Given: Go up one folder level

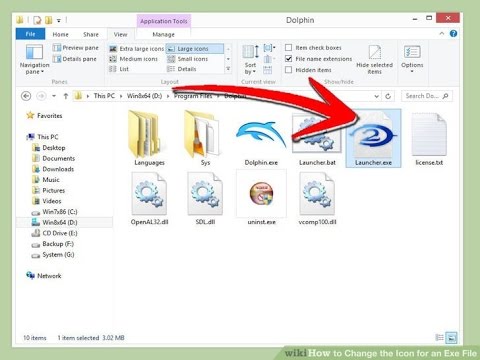Looking at the screenshot, I should [x=66, y=96].
